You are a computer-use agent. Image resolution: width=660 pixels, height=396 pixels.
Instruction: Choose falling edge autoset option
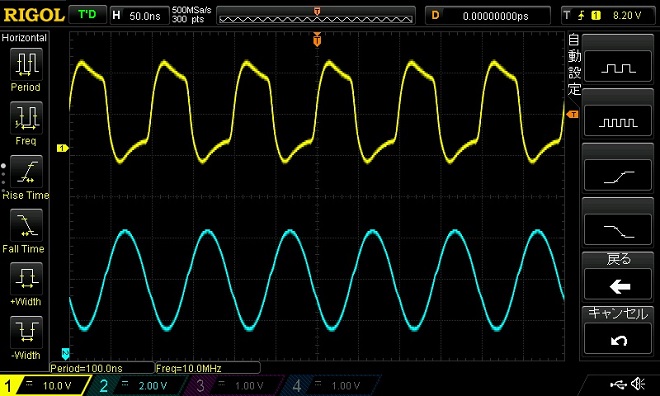click(x=618, y=229)
